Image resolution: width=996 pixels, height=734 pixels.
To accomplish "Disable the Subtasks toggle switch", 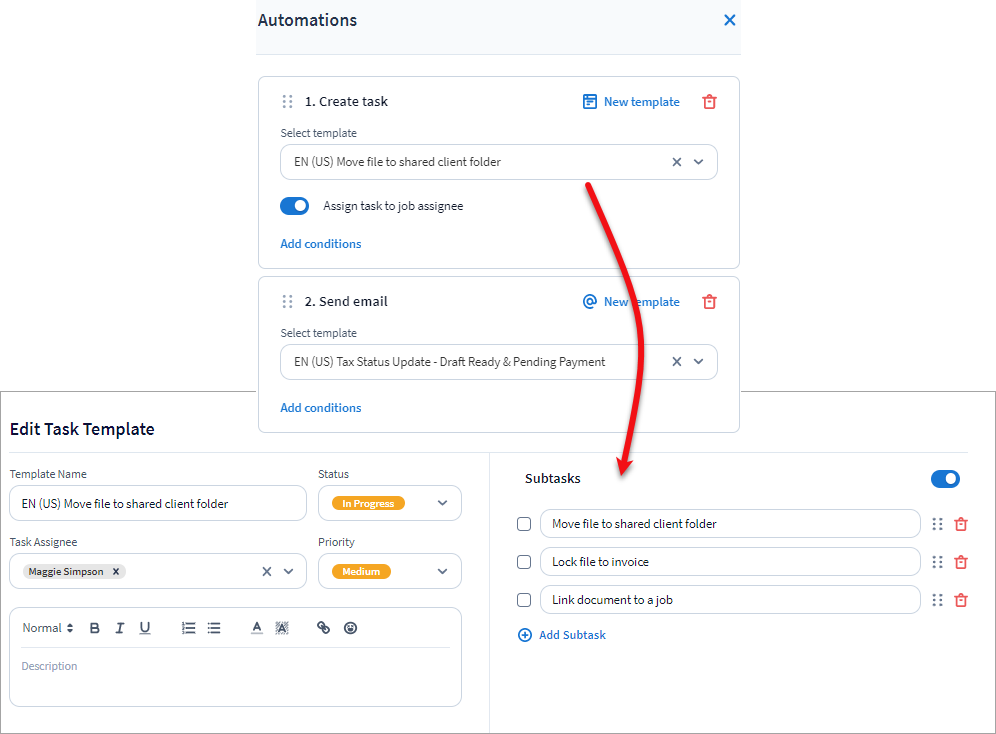I will pos(945,479).
